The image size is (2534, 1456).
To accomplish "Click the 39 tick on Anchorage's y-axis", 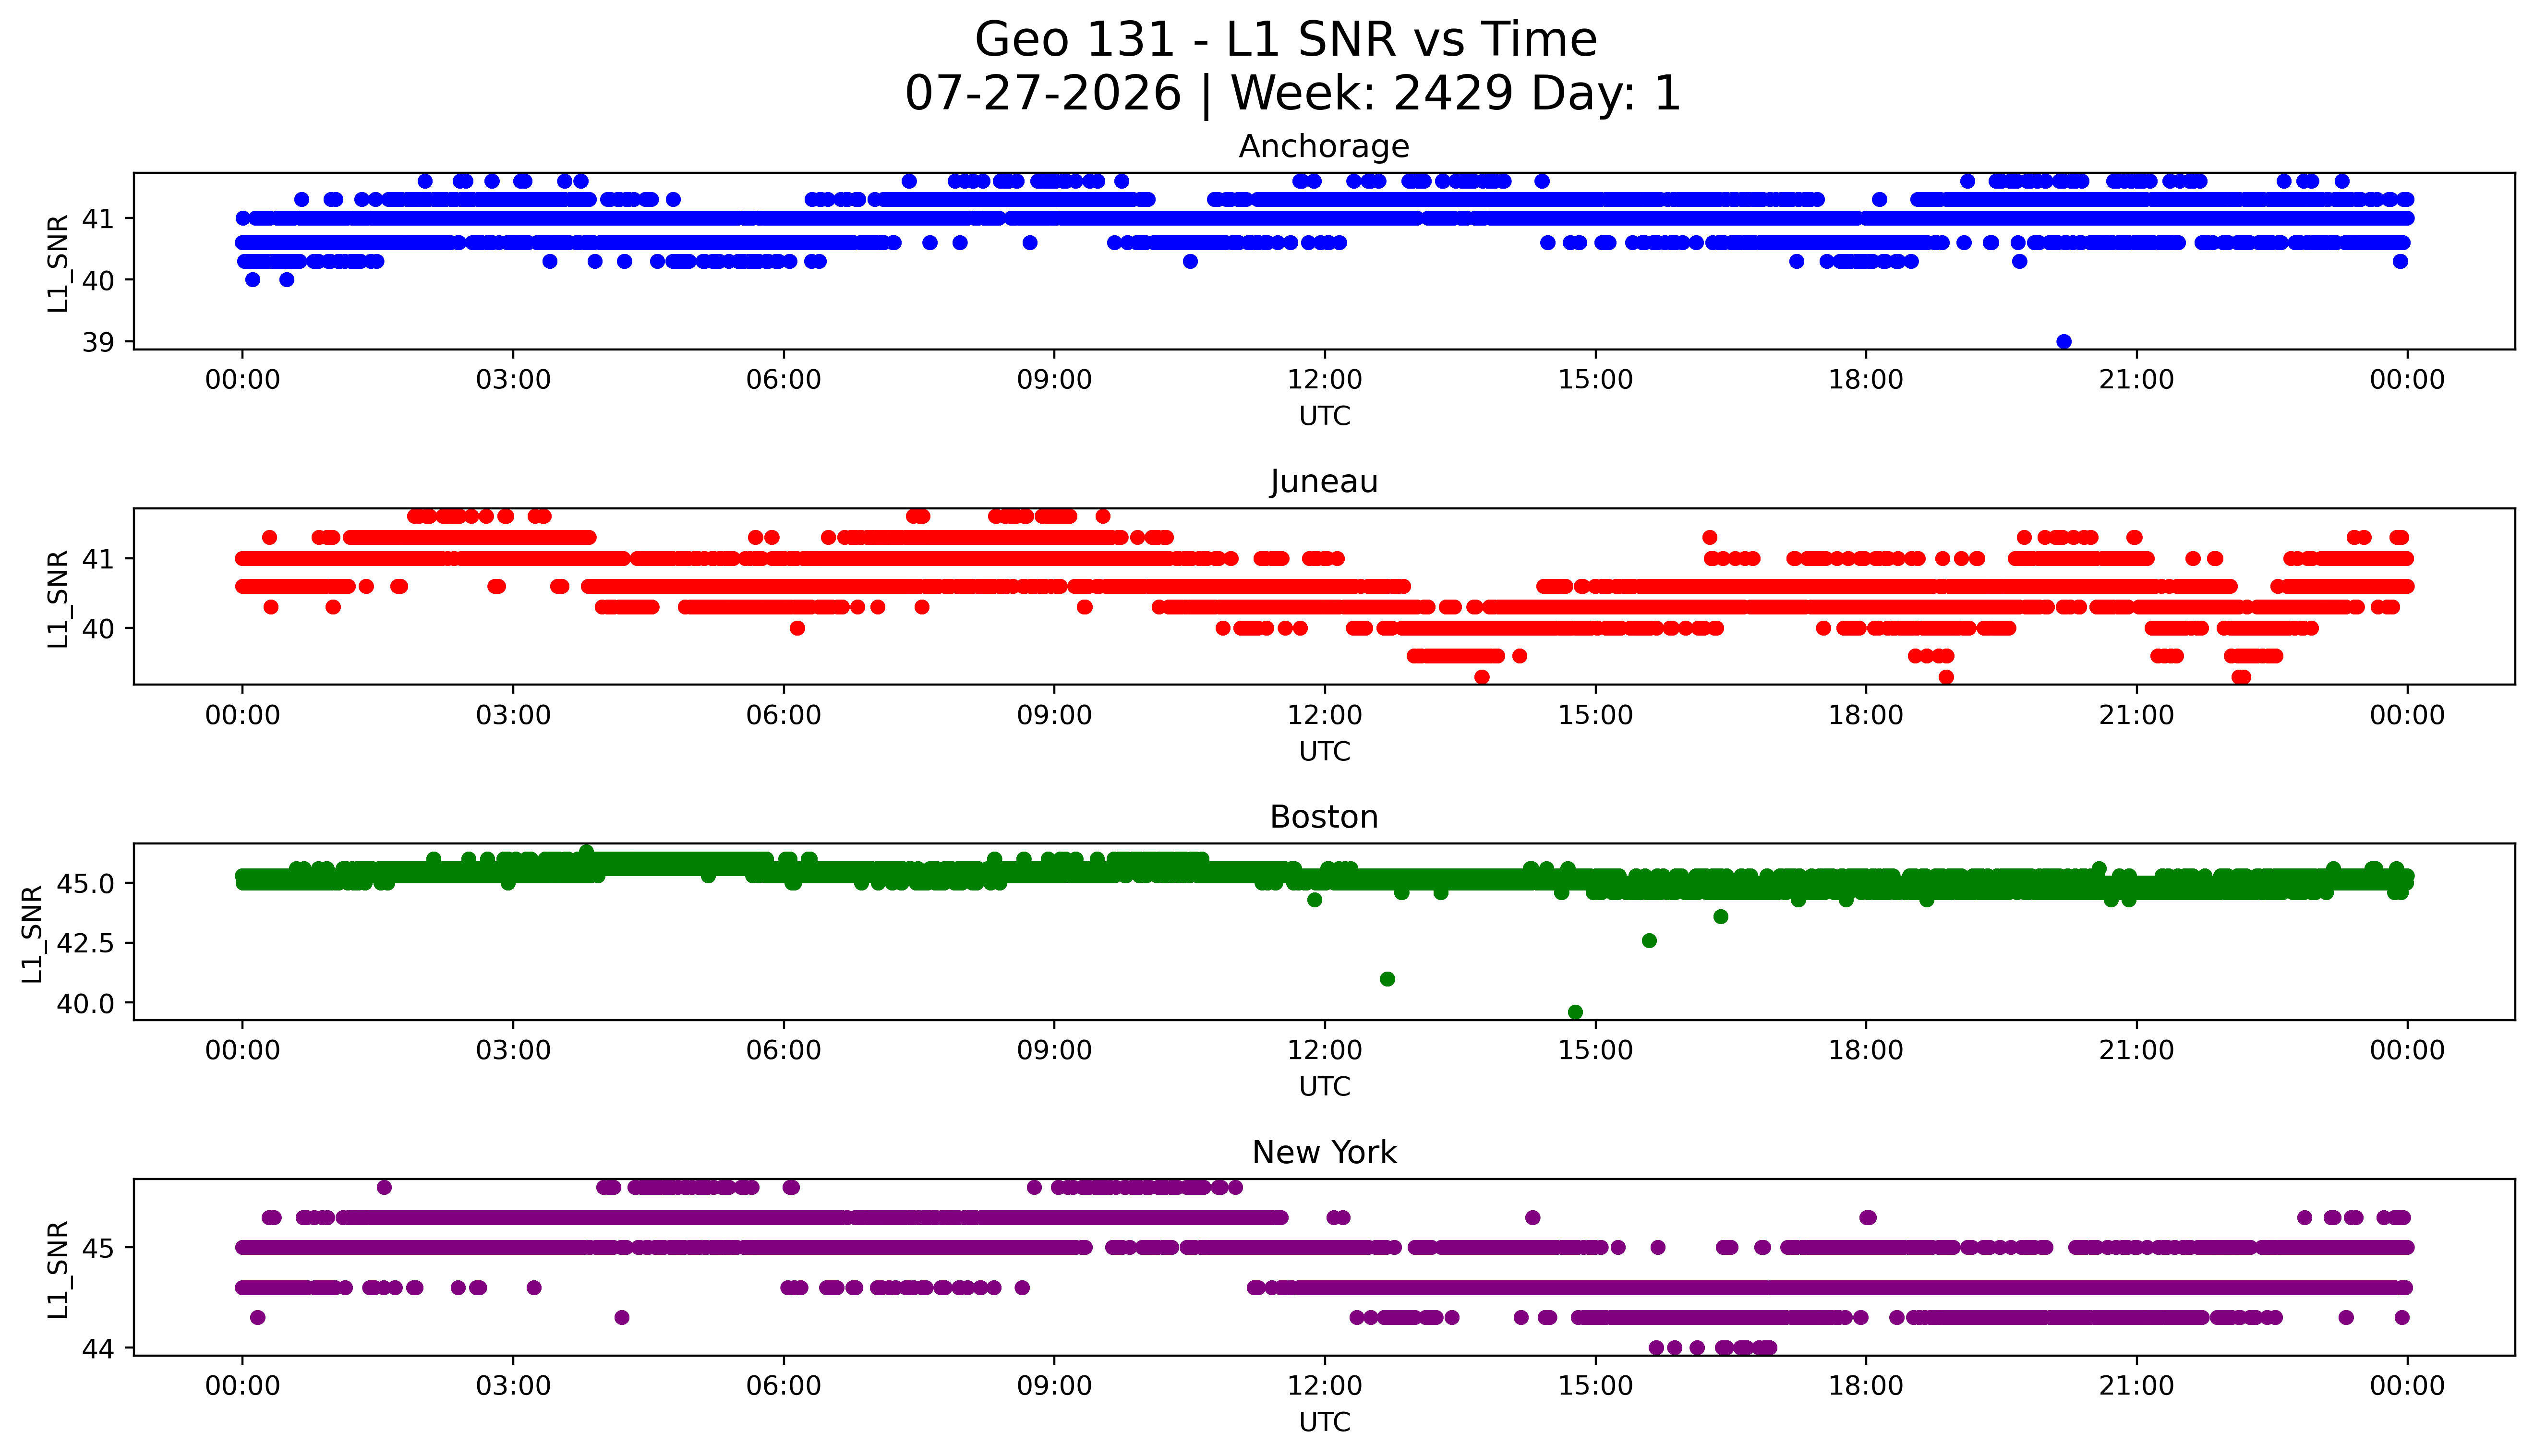I will [98, 342].
